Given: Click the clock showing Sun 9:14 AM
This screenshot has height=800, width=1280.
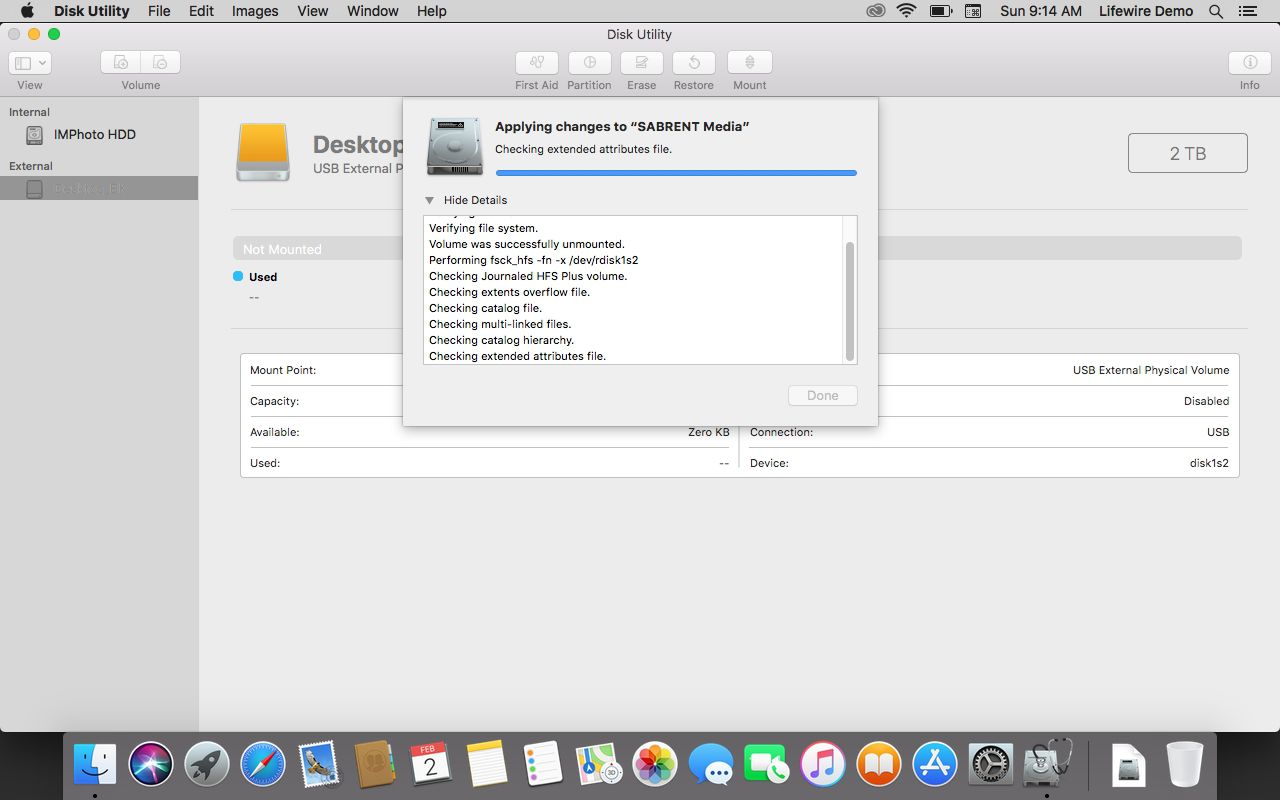Looking at the screenshot, I should click(x=1041, y=11).
